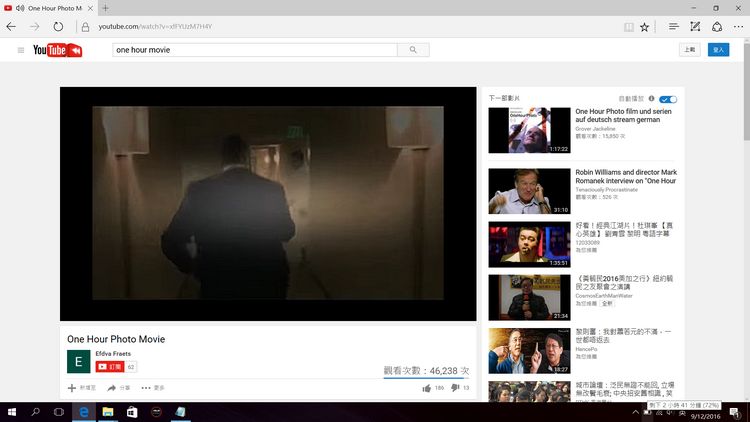Open Action Center notification icon

735,412
